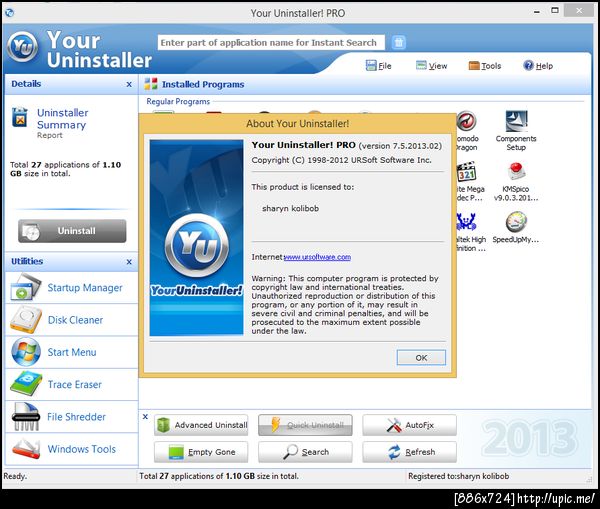This screenshot has height=509, width=600.
Task: Close the Details panel
Action: pos(129,84)
